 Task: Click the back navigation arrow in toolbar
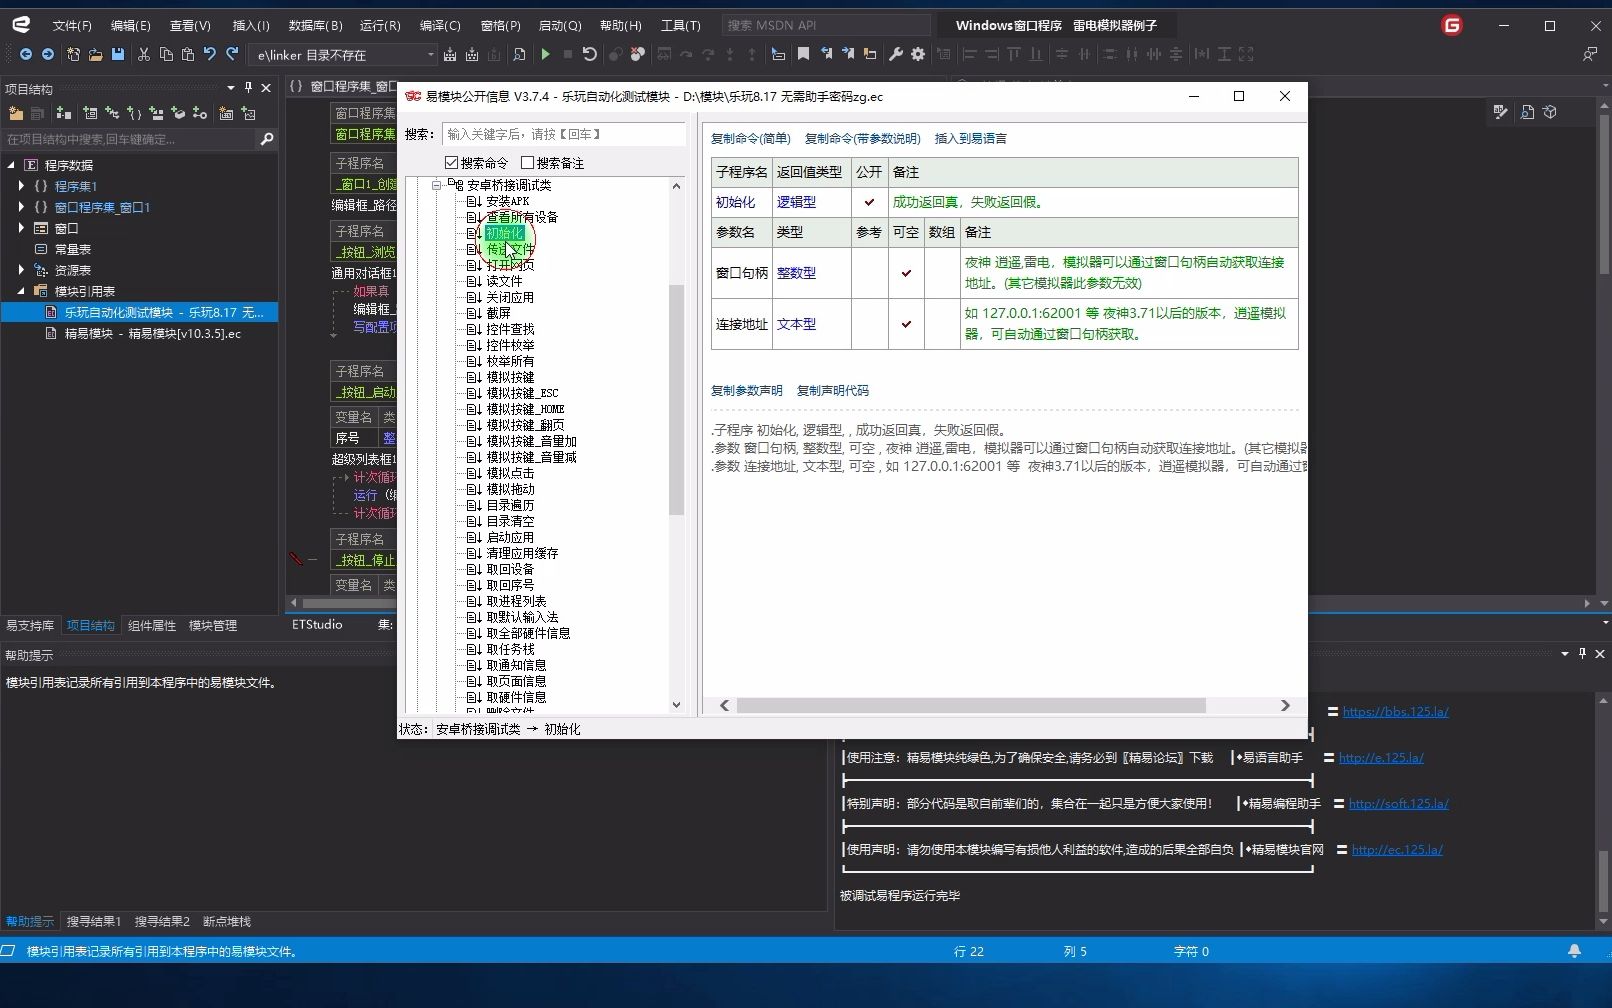click(26, 54)
